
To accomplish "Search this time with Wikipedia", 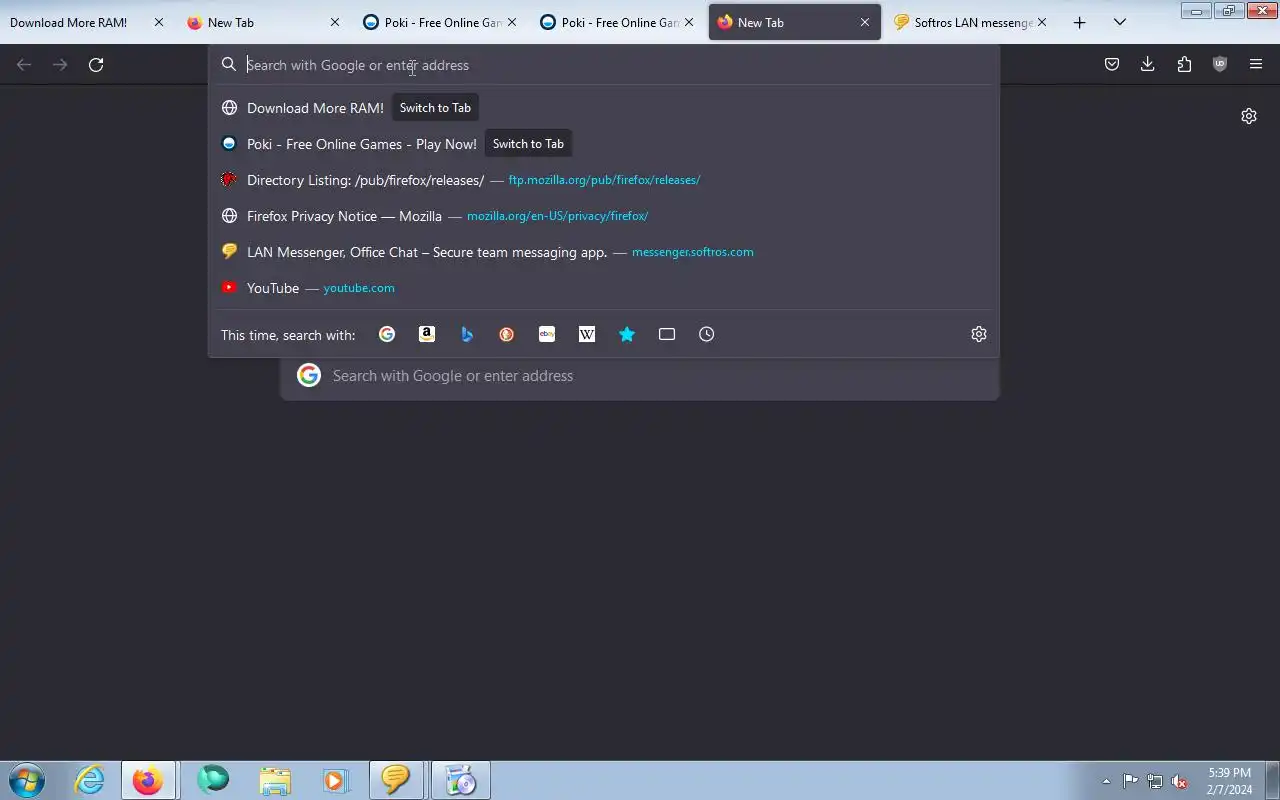I will click(587, 334).
